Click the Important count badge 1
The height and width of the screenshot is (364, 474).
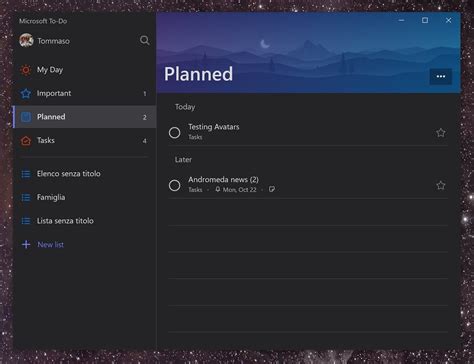tap(145, 94)
